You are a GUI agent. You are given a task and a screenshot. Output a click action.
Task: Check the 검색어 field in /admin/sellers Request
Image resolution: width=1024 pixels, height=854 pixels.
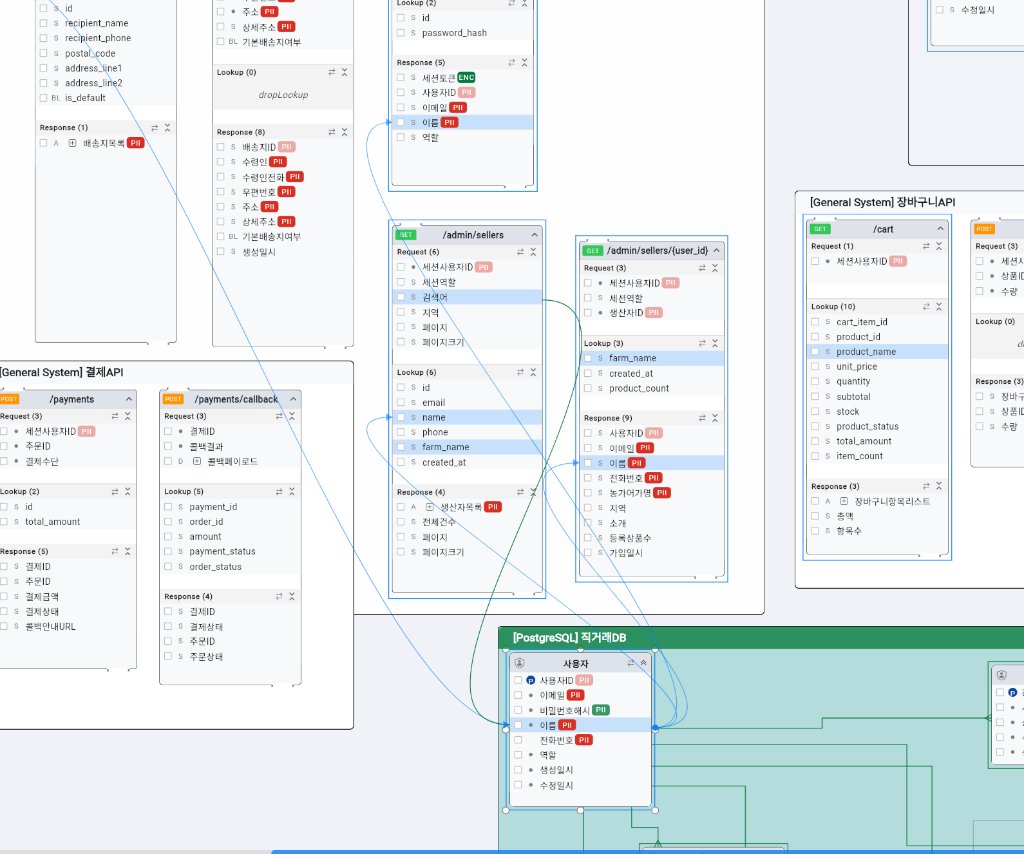(x=401, y=297)
